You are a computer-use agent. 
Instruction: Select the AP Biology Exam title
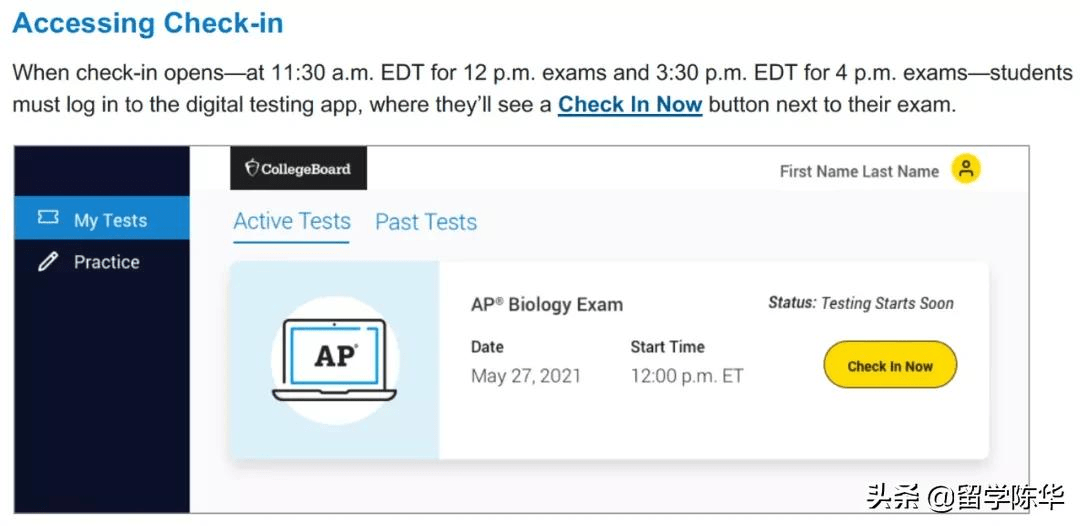coord(547,304)
